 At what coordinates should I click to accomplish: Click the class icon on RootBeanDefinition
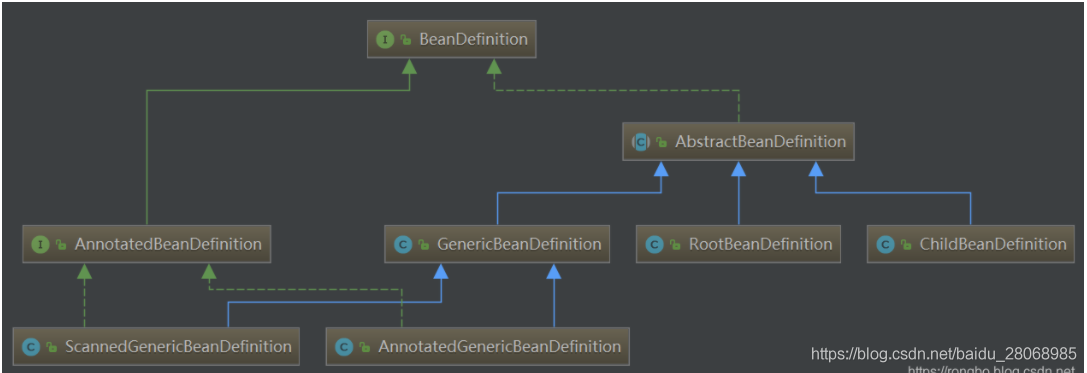654,245
